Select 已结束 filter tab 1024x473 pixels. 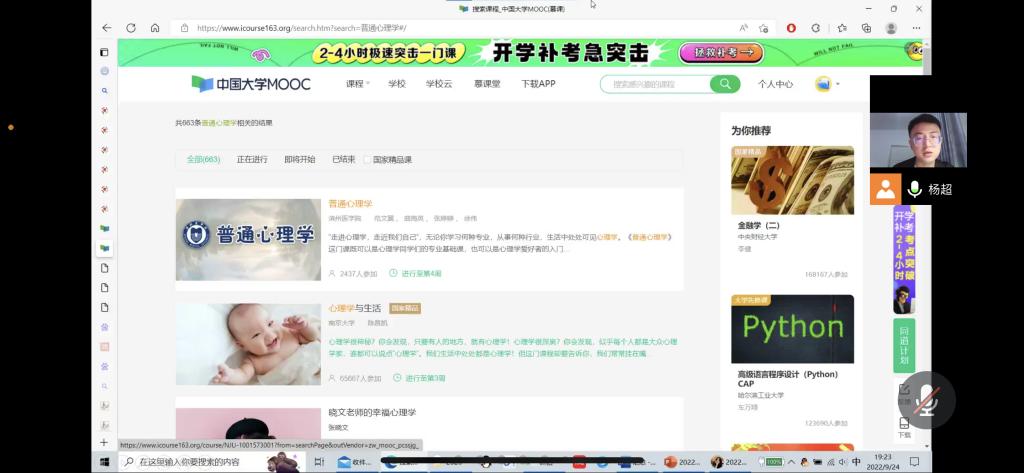click(344, 159)
